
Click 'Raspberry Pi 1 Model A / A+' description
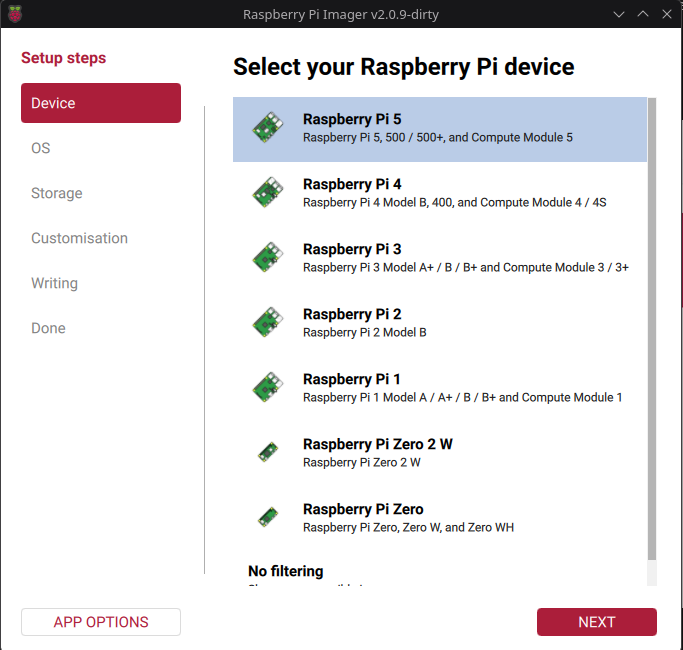click(462, 397)
